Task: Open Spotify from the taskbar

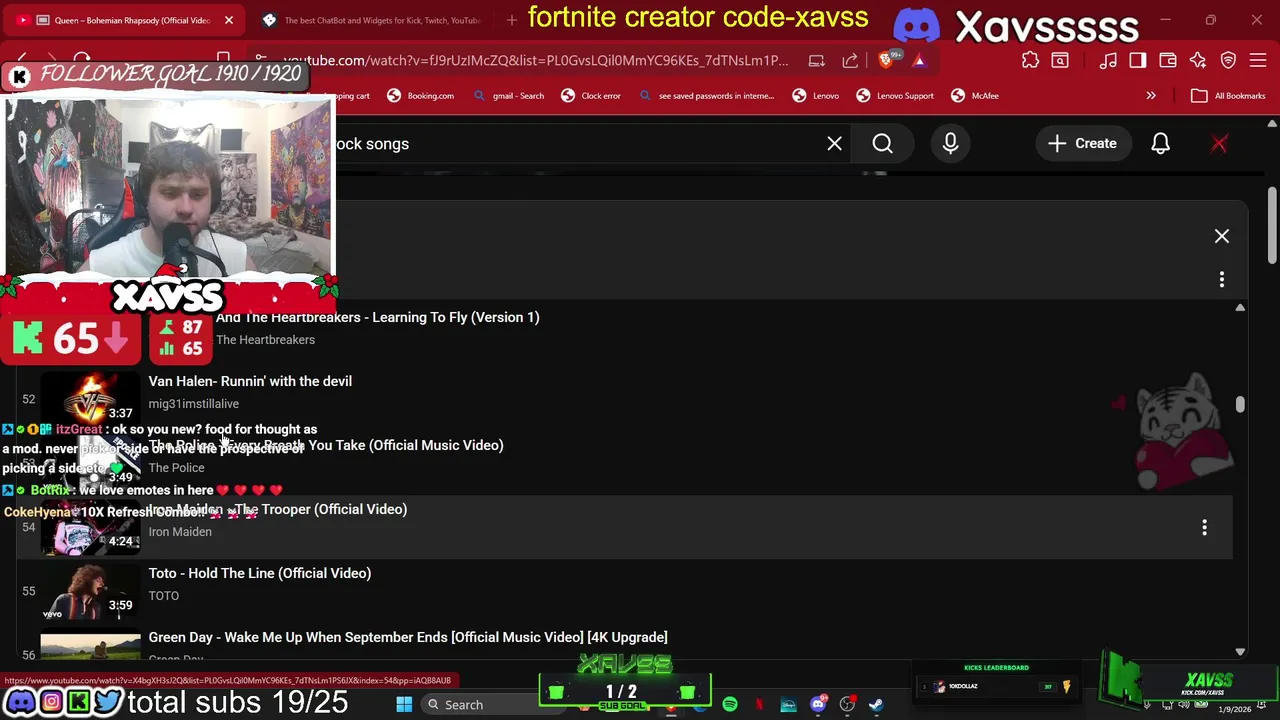Action: (x=730, y=705)
